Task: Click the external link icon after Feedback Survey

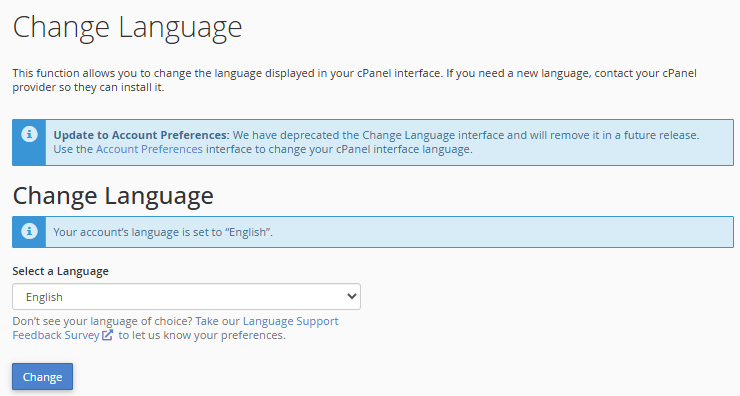Action: [x=108, y=335]
